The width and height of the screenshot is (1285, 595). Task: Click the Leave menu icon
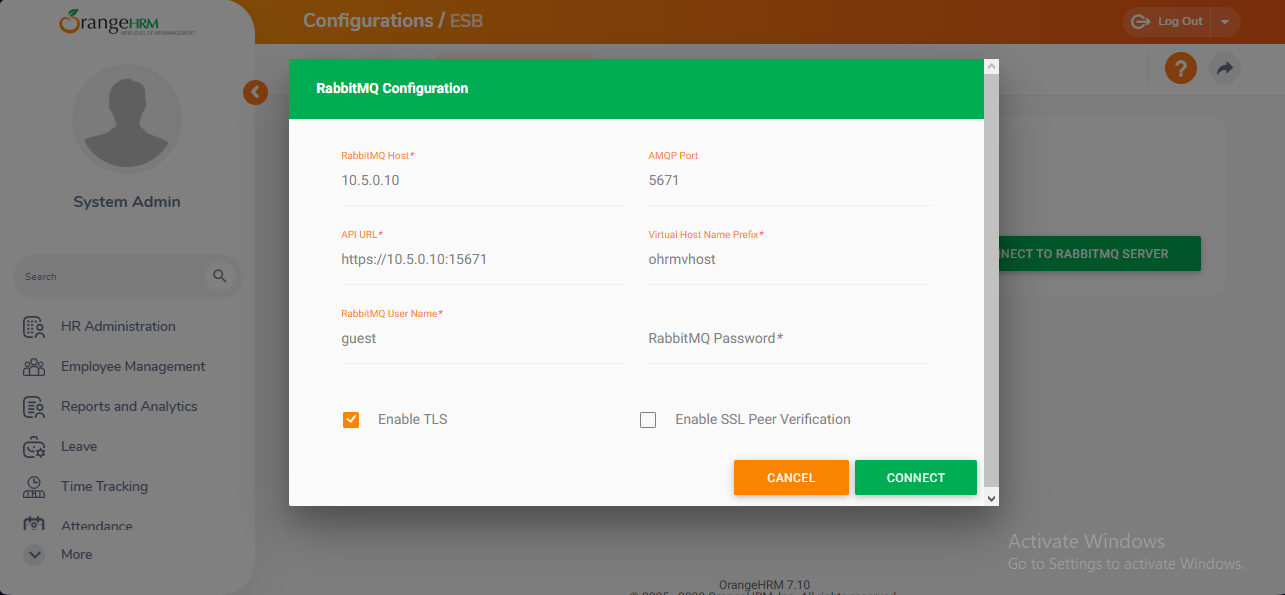34,447
